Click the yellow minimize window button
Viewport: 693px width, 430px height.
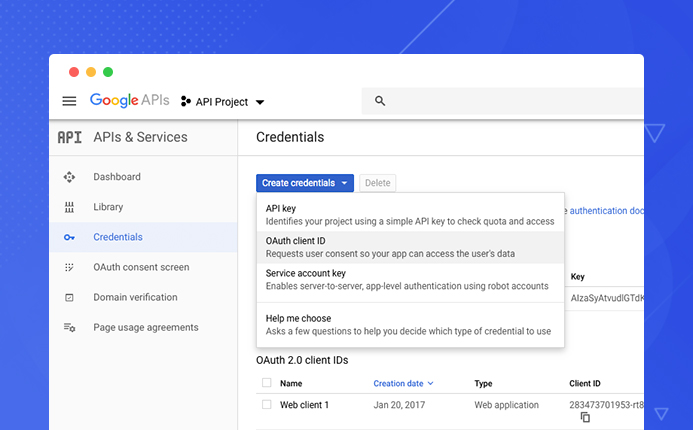91,72
